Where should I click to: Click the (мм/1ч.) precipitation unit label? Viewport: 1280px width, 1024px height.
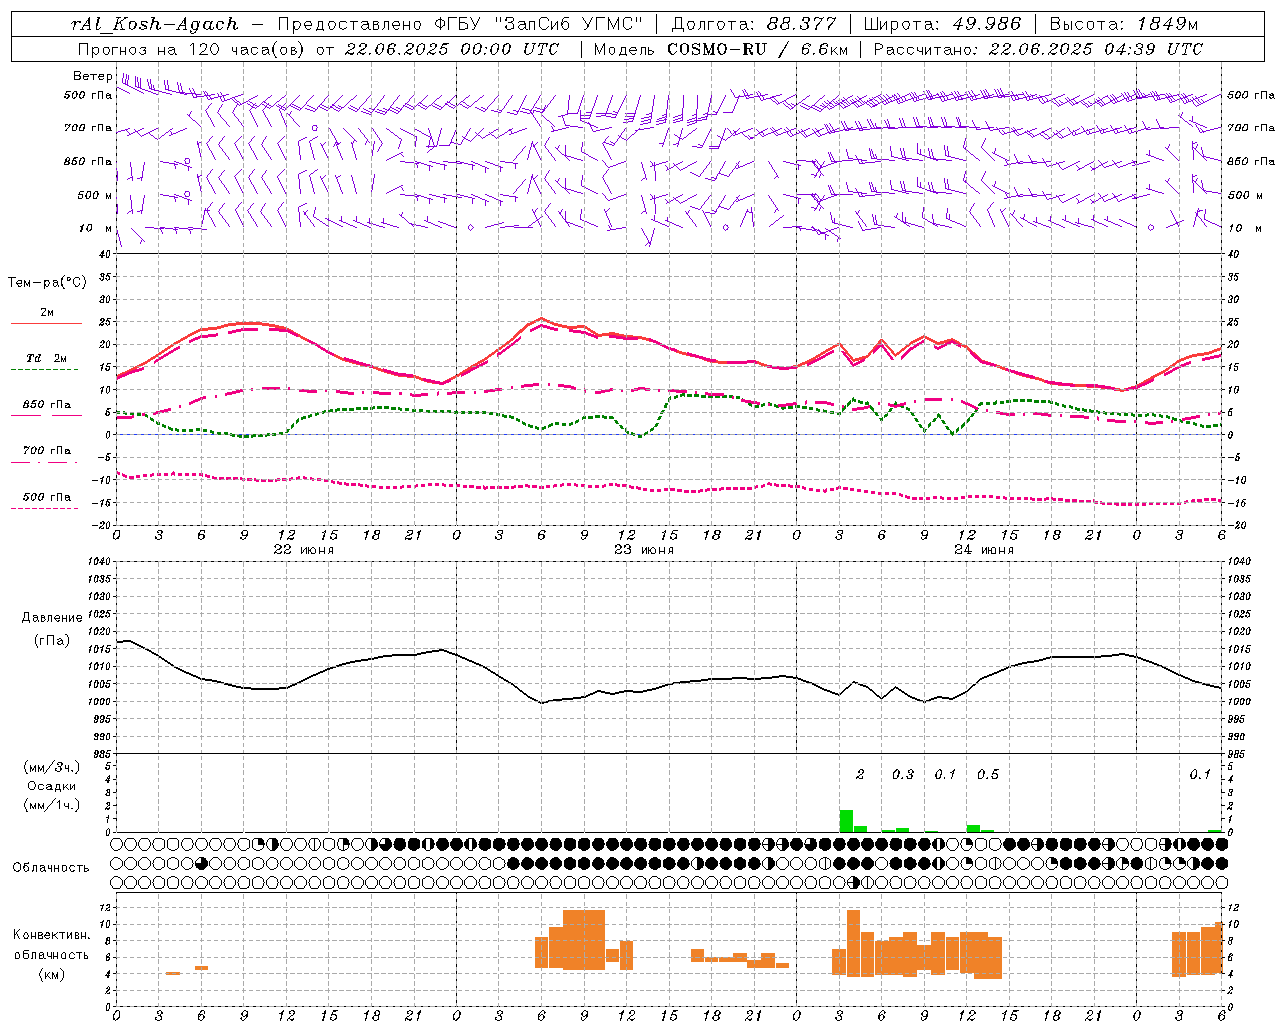pyautogui.click(x=50, y=805)
